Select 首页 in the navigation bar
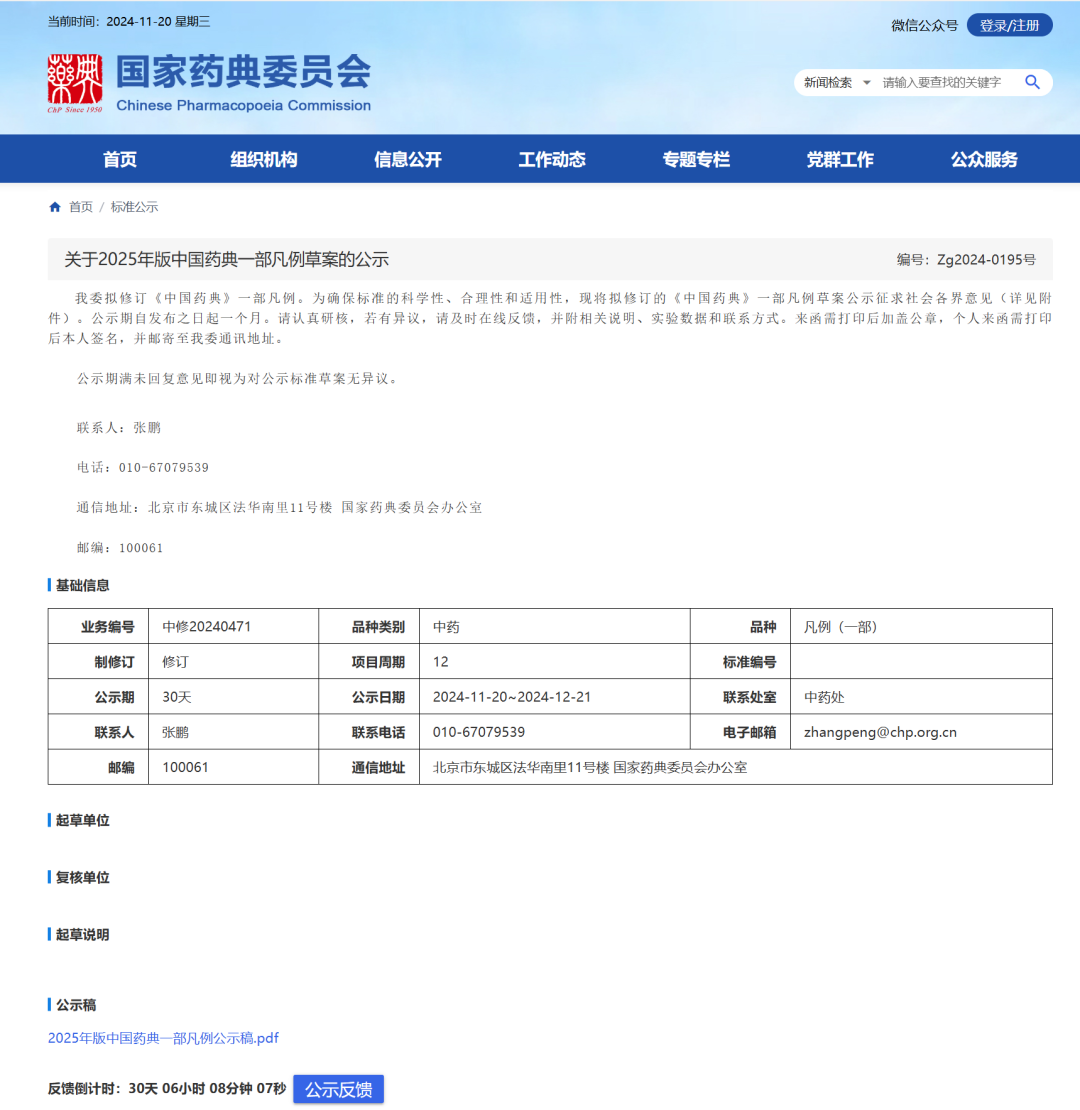 click(x=119, y=158)
